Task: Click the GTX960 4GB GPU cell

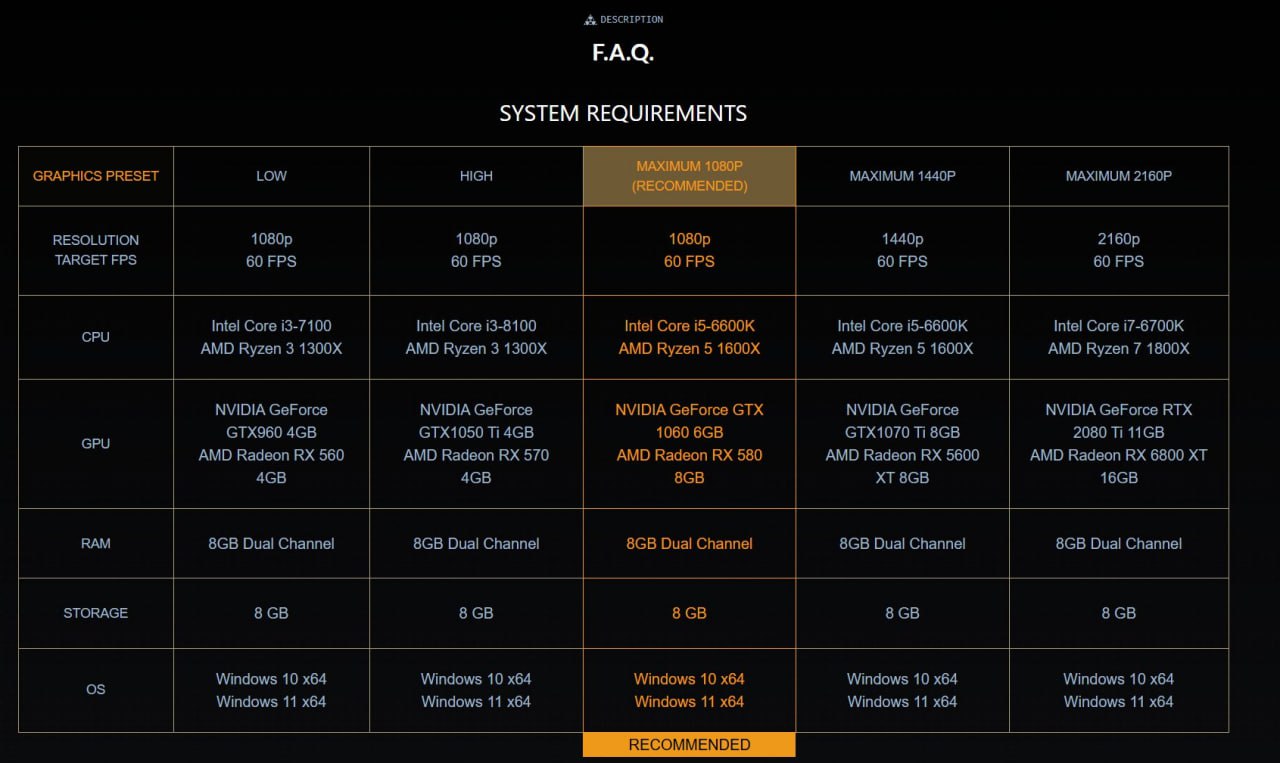Action: [271, 444]
